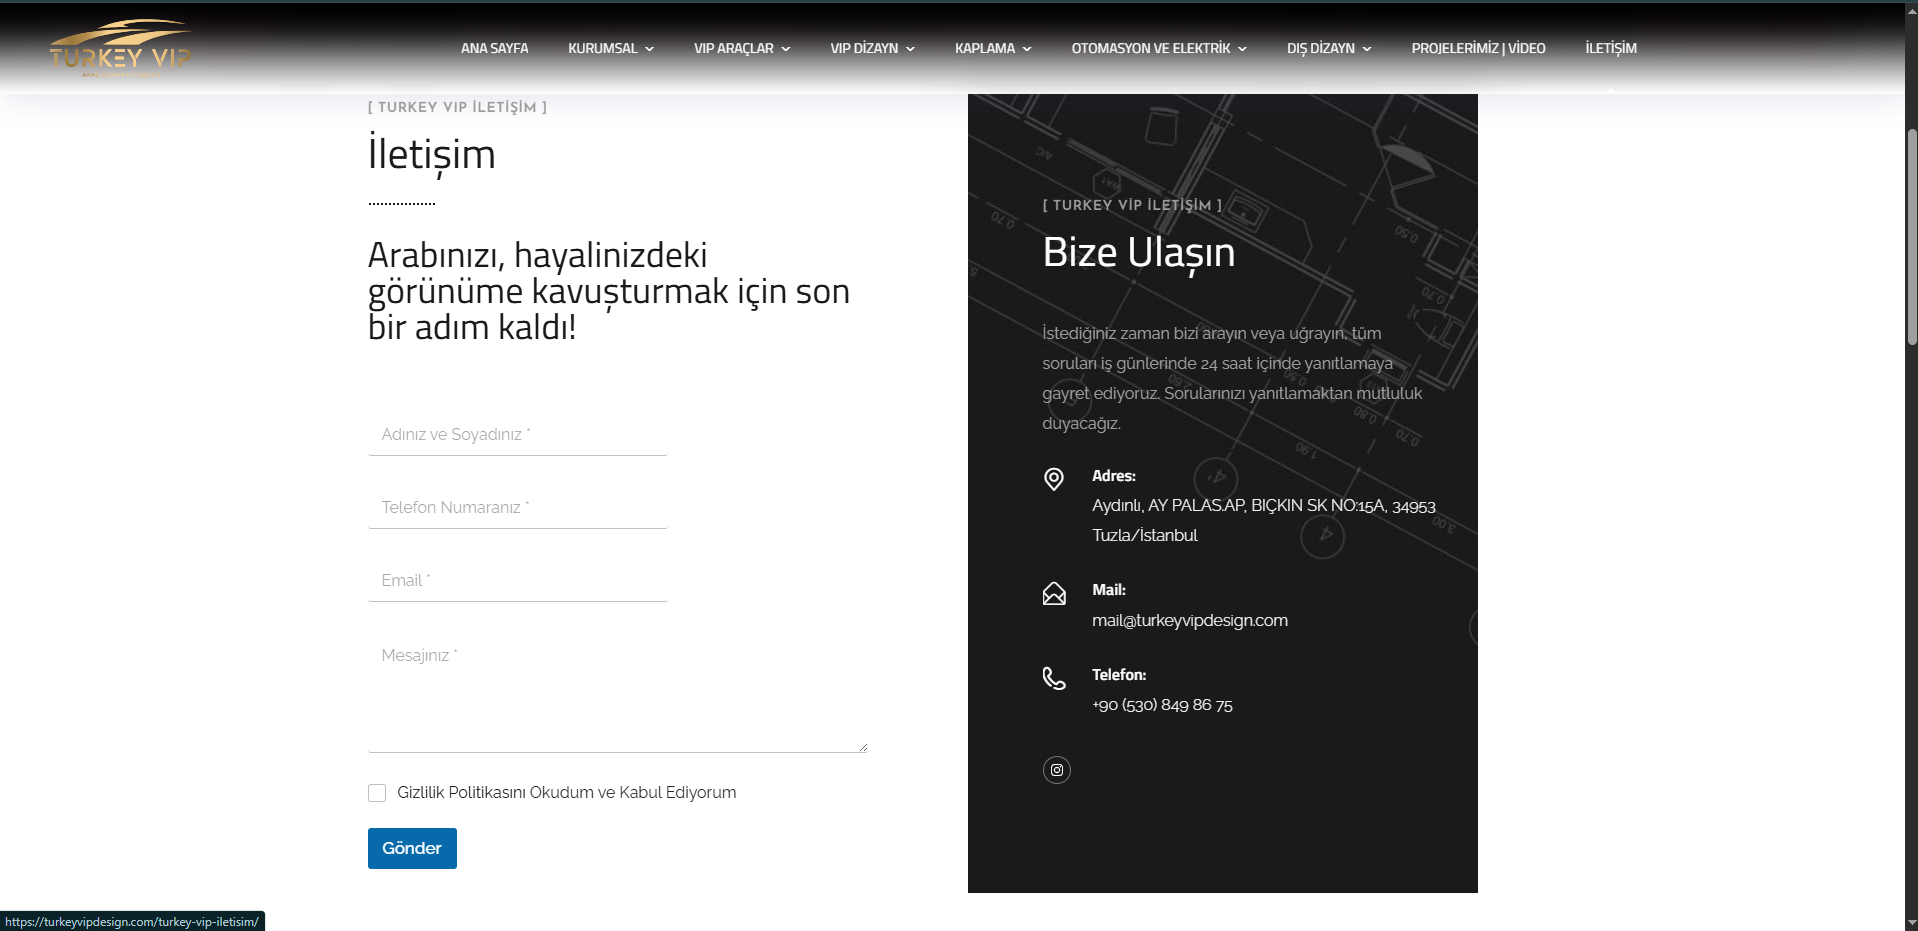Focus the Adınız ve Soyadınız field

click(x=517, y=435)
